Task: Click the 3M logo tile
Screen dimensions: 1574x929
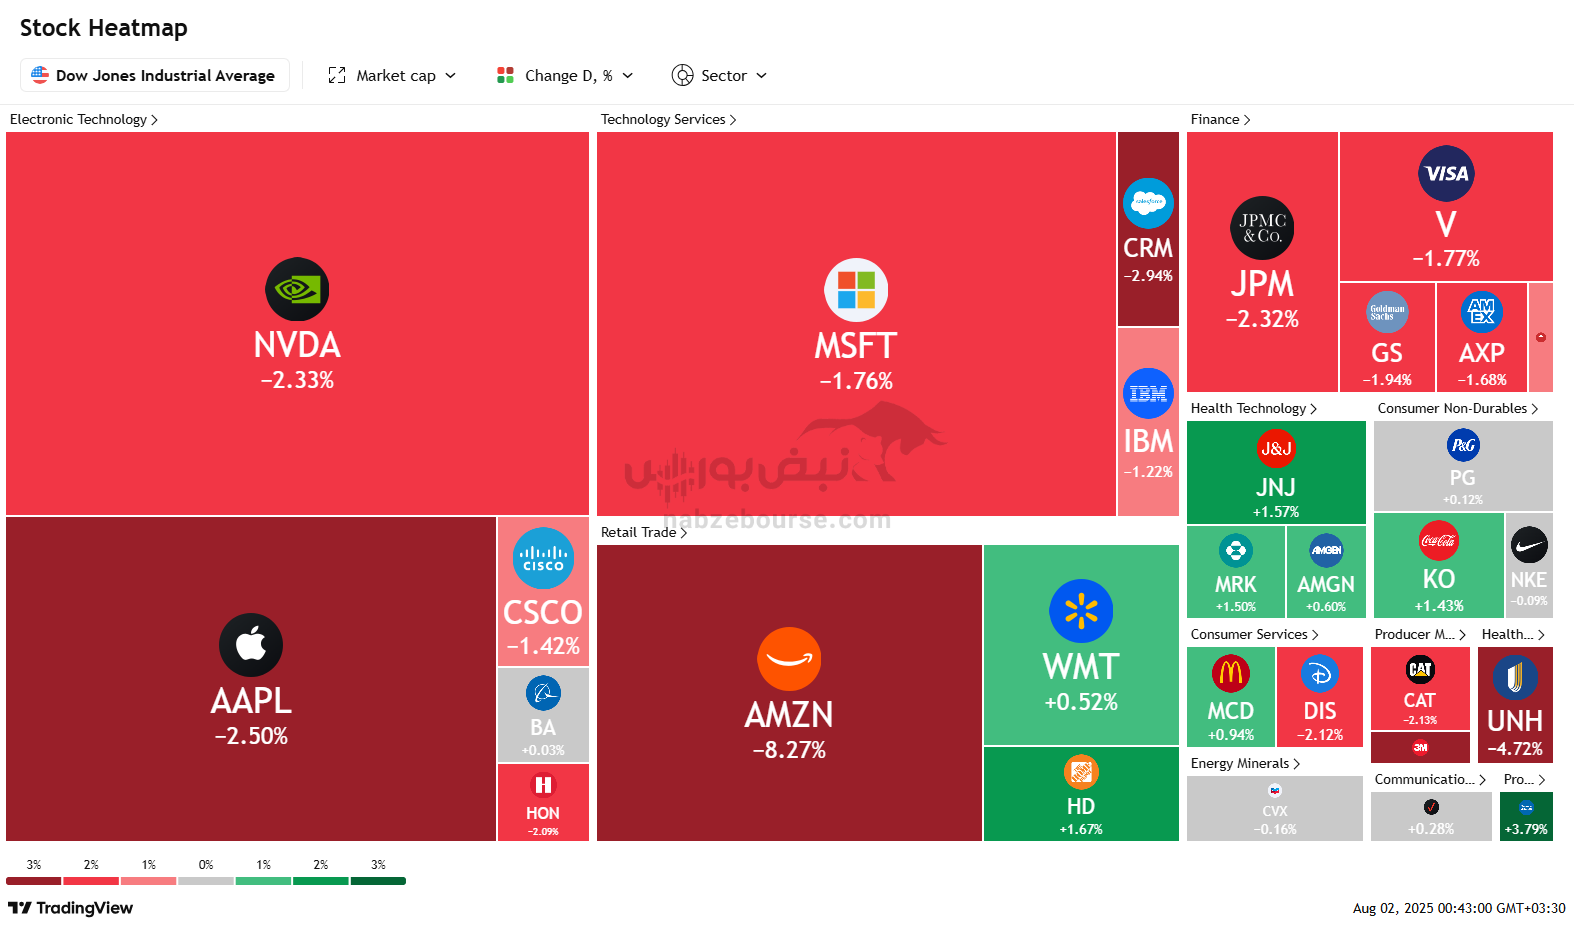Action: 1420,747
